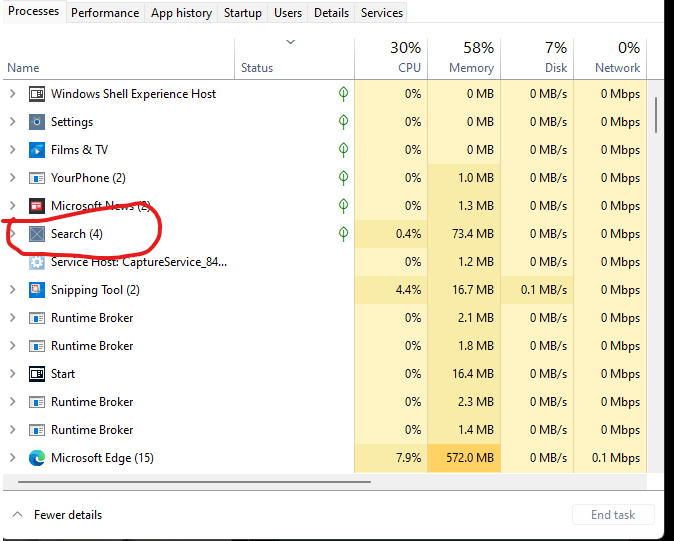Expand the Microsoft Edge (15) group
Viewport: 674px width, 541px height.
point(12,458)
